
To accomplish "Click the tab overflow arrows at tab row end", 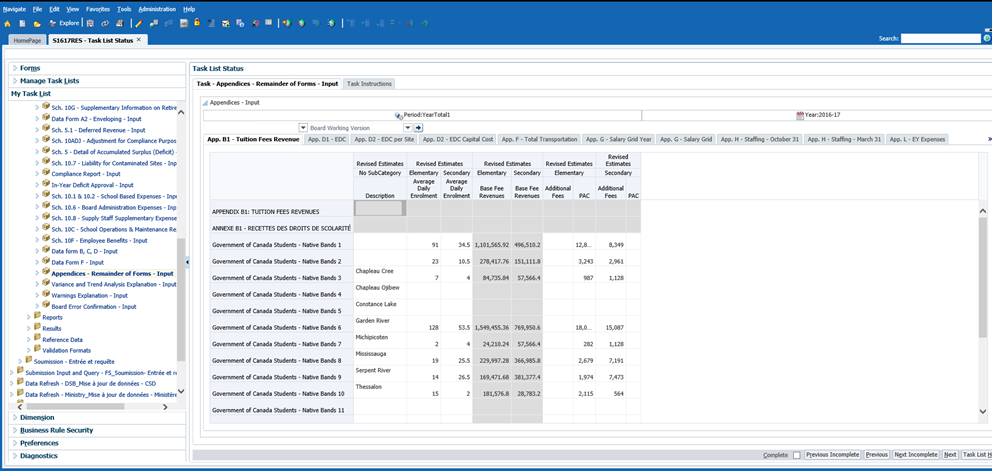I will pyautogui.click(x=989, y=139).
